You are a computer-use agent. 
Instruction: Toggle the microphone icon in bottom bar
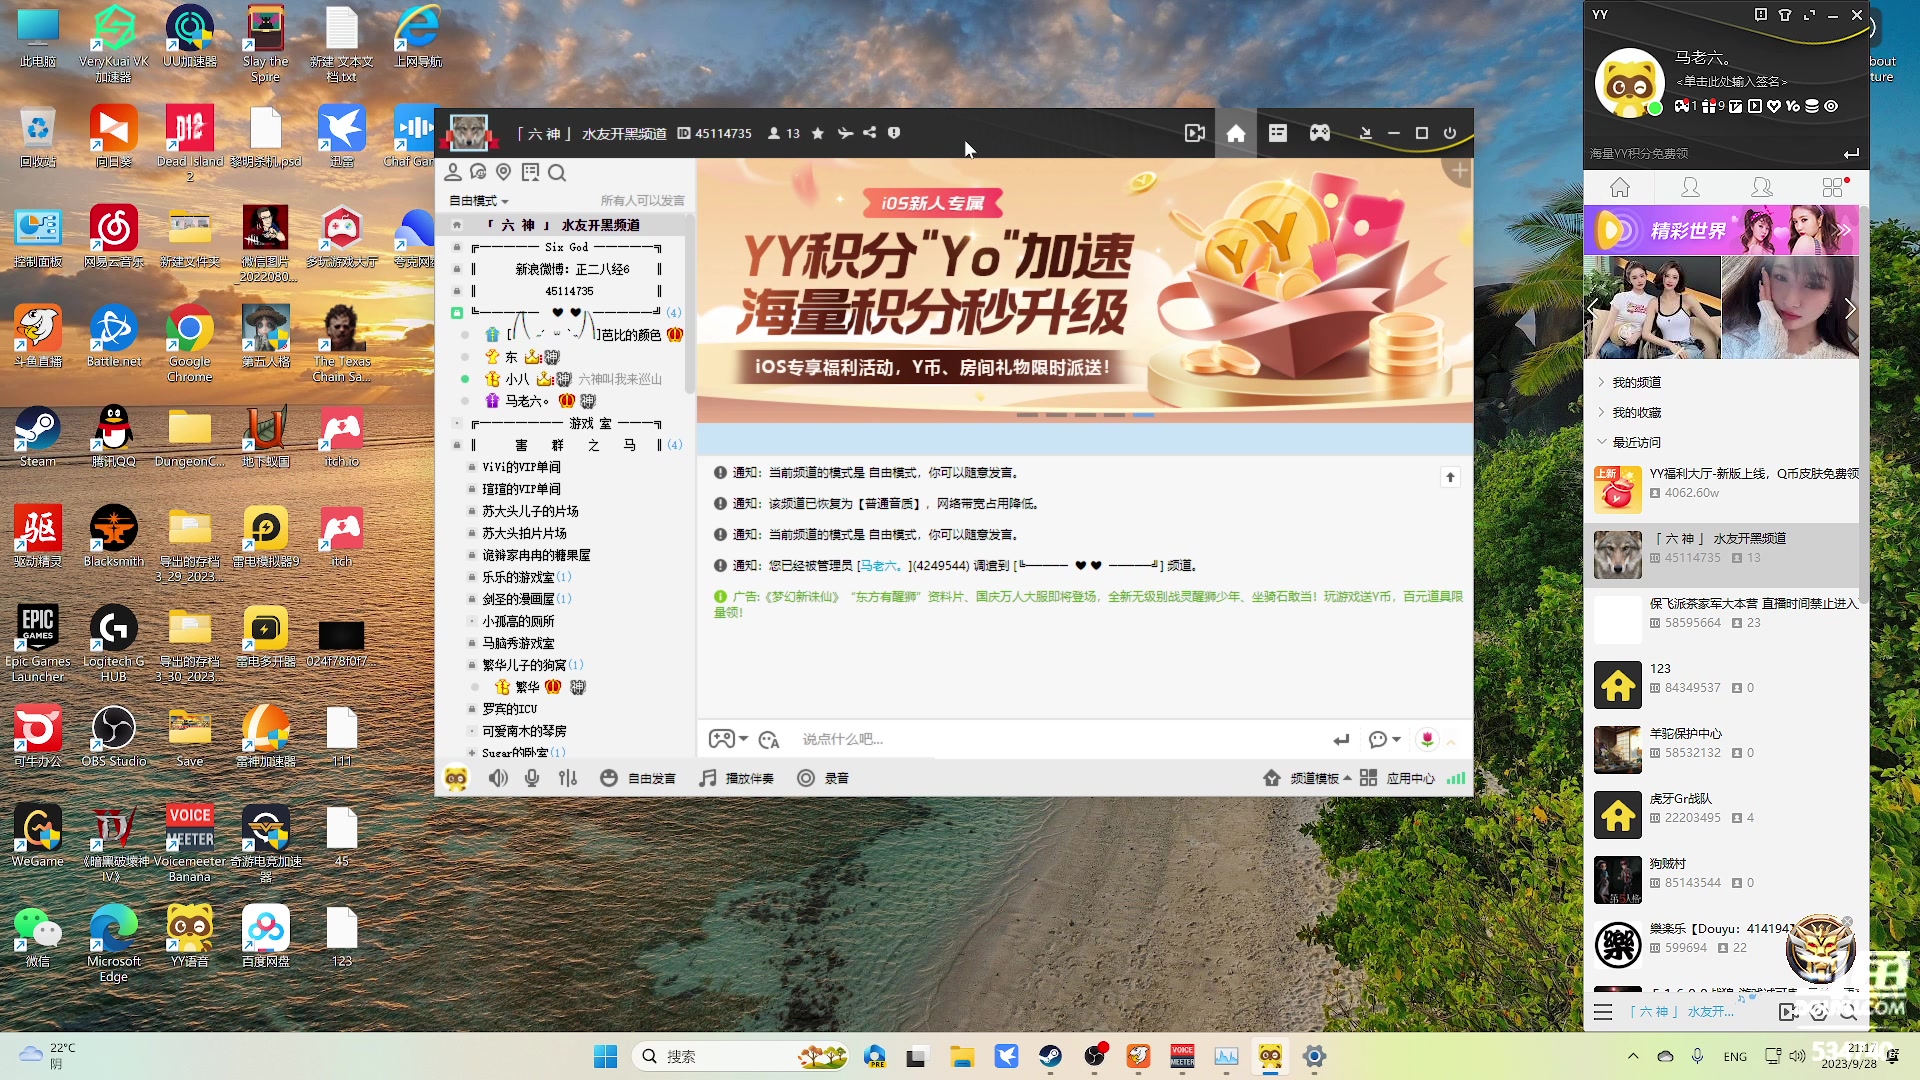[532, 778]
